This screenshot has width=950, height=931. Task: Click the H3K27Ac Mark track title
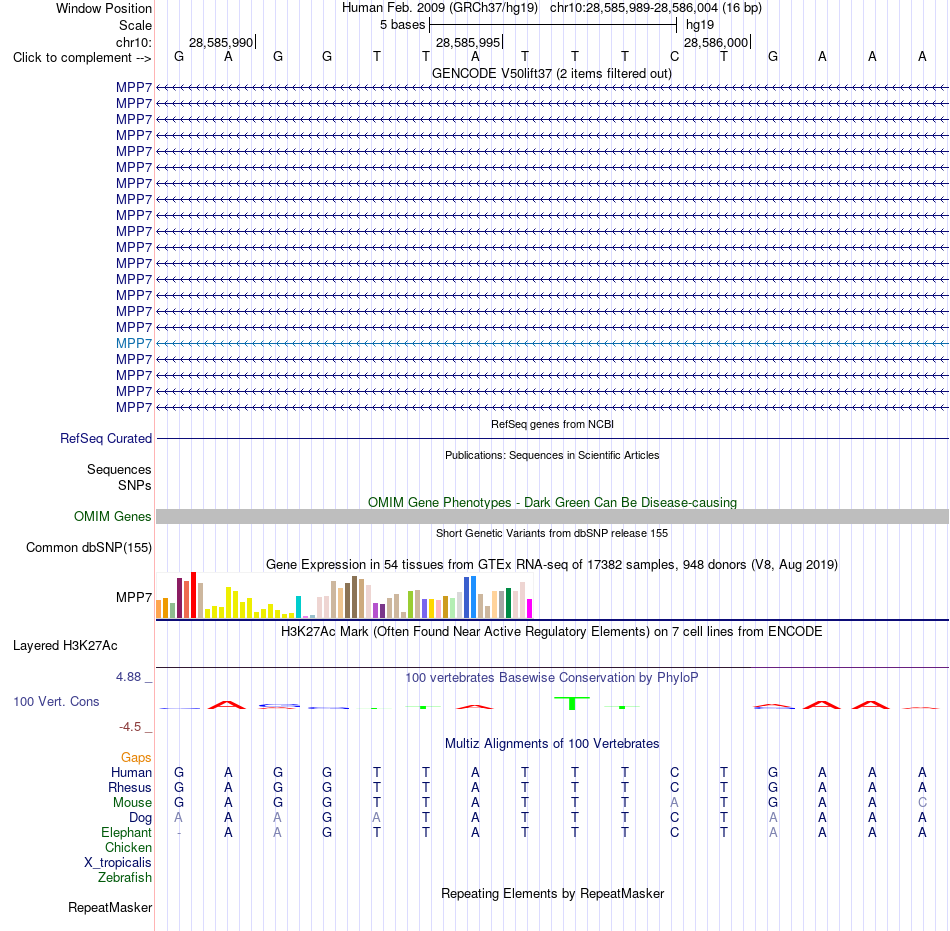coord(552,632)
